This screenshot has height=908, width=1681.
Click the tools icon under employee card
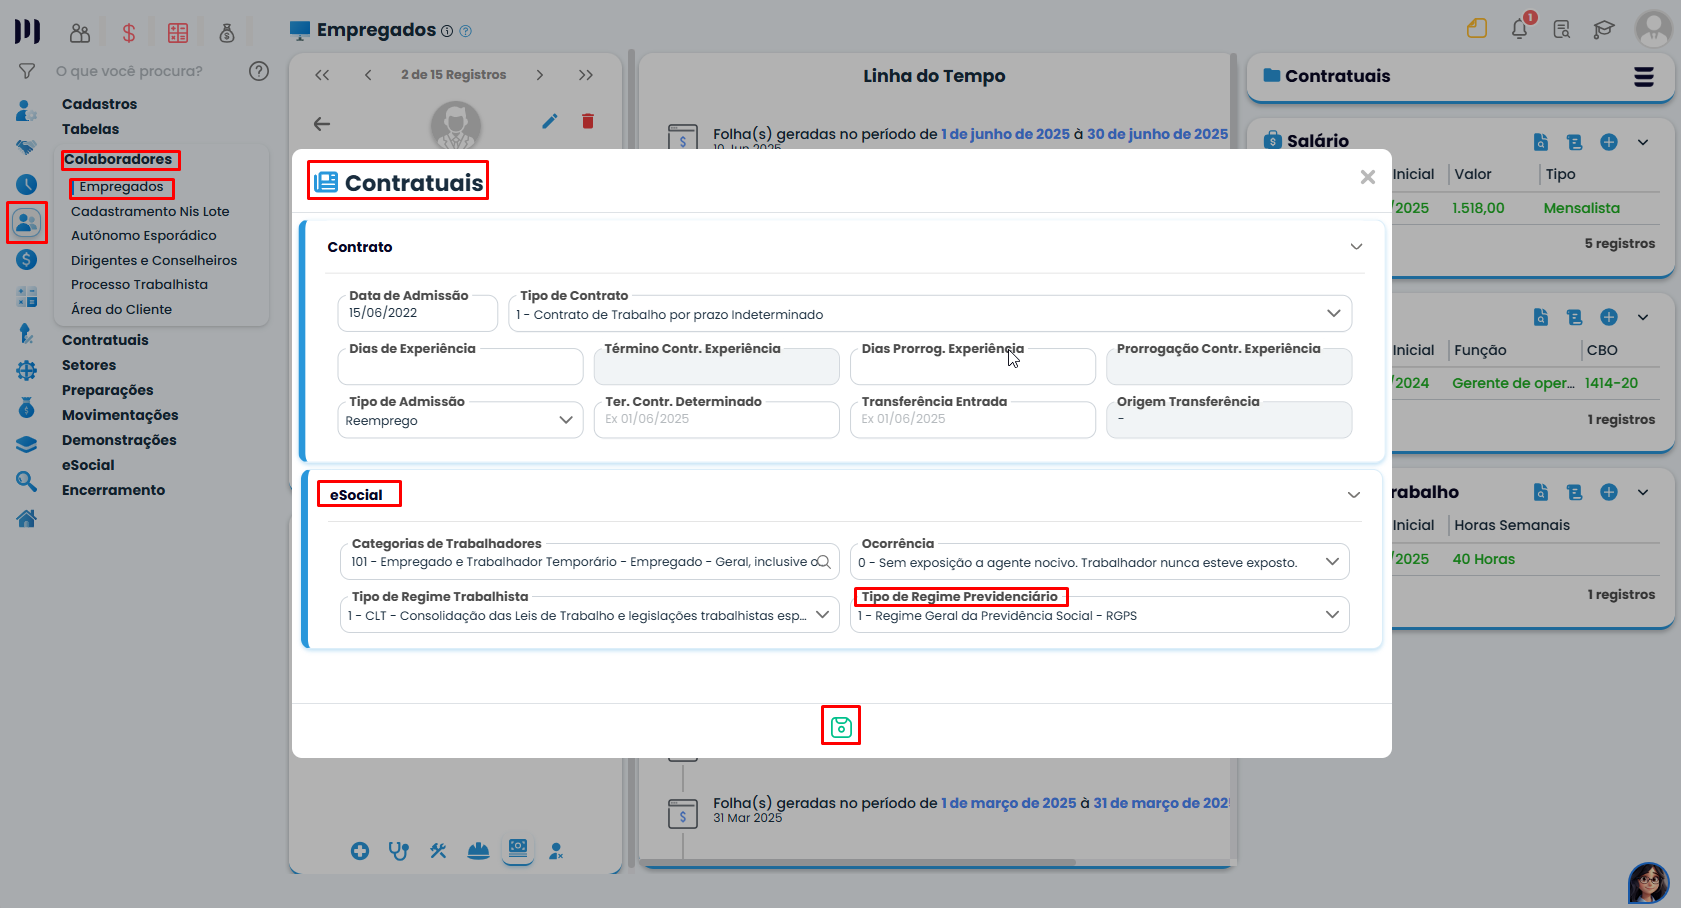click(x=438, y=851)
